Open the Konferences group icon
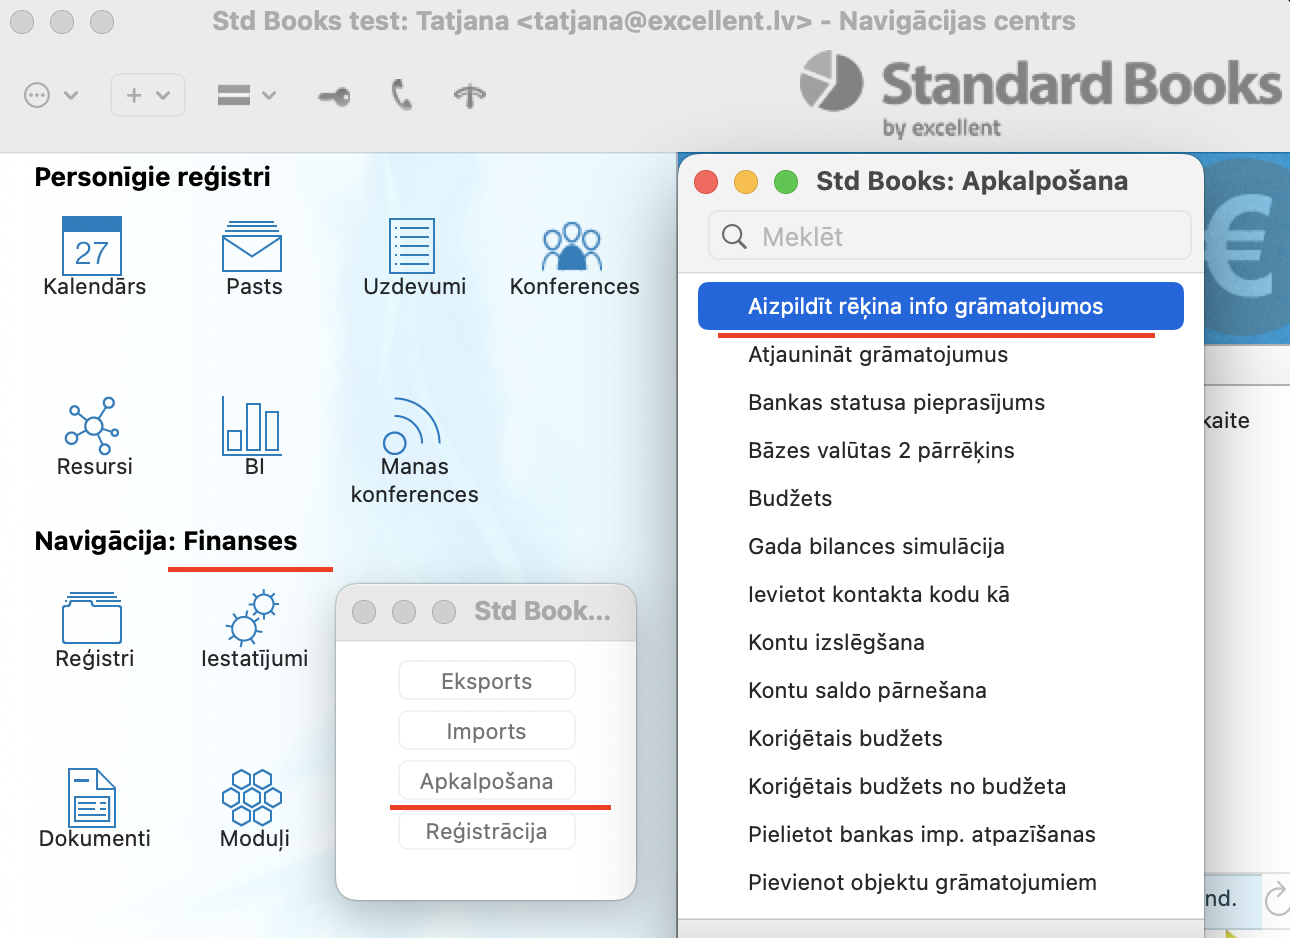Image resolution: width=1290 pixels, height=938 pixels. tap(572, 247)
